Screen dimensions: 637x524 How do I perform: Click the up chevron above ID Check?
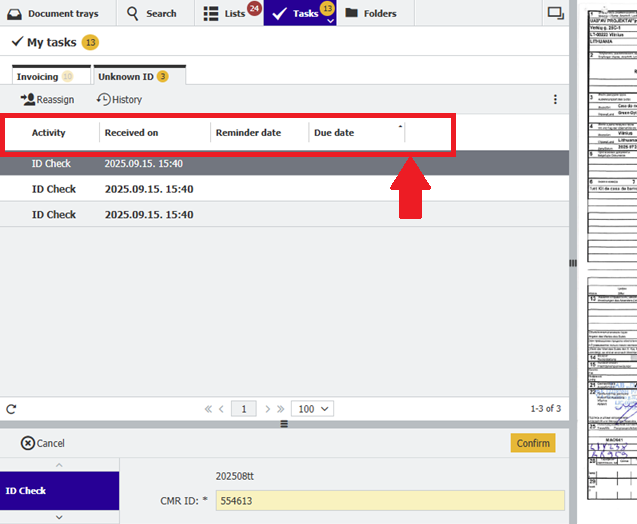(58, 465)
